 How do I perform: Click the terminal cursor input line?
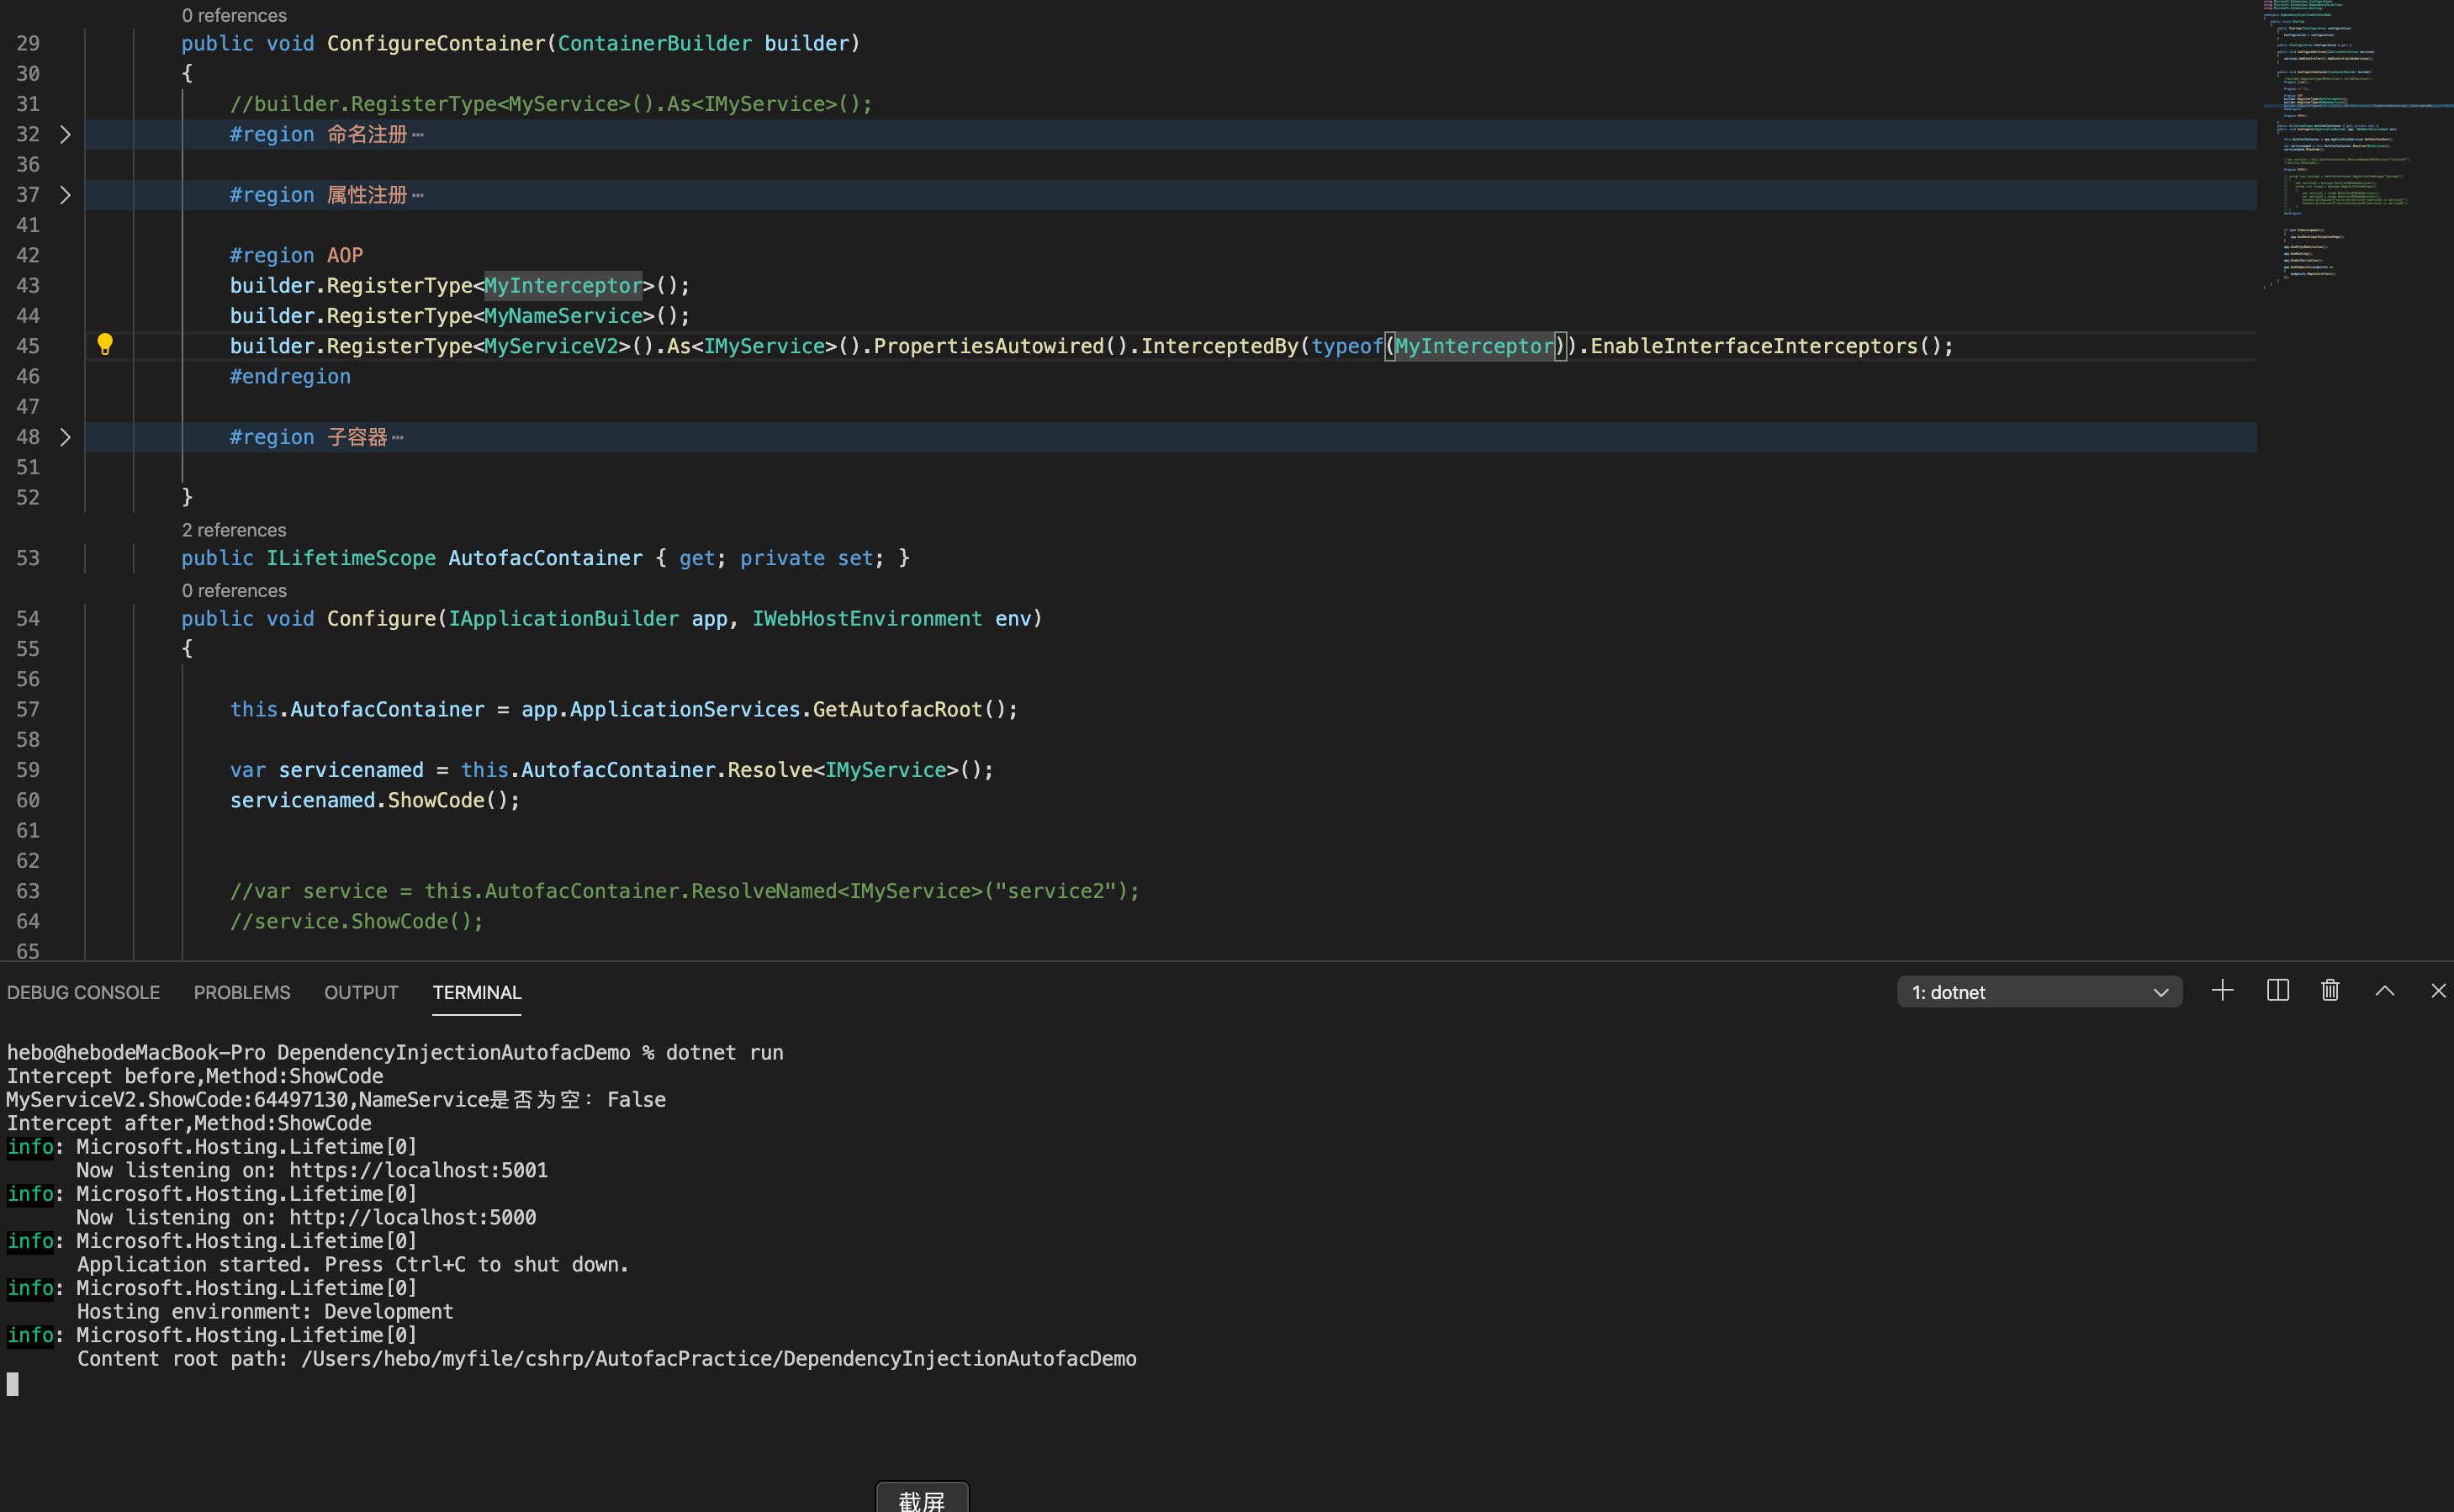pyautogui.click(x=13, y=1384)
